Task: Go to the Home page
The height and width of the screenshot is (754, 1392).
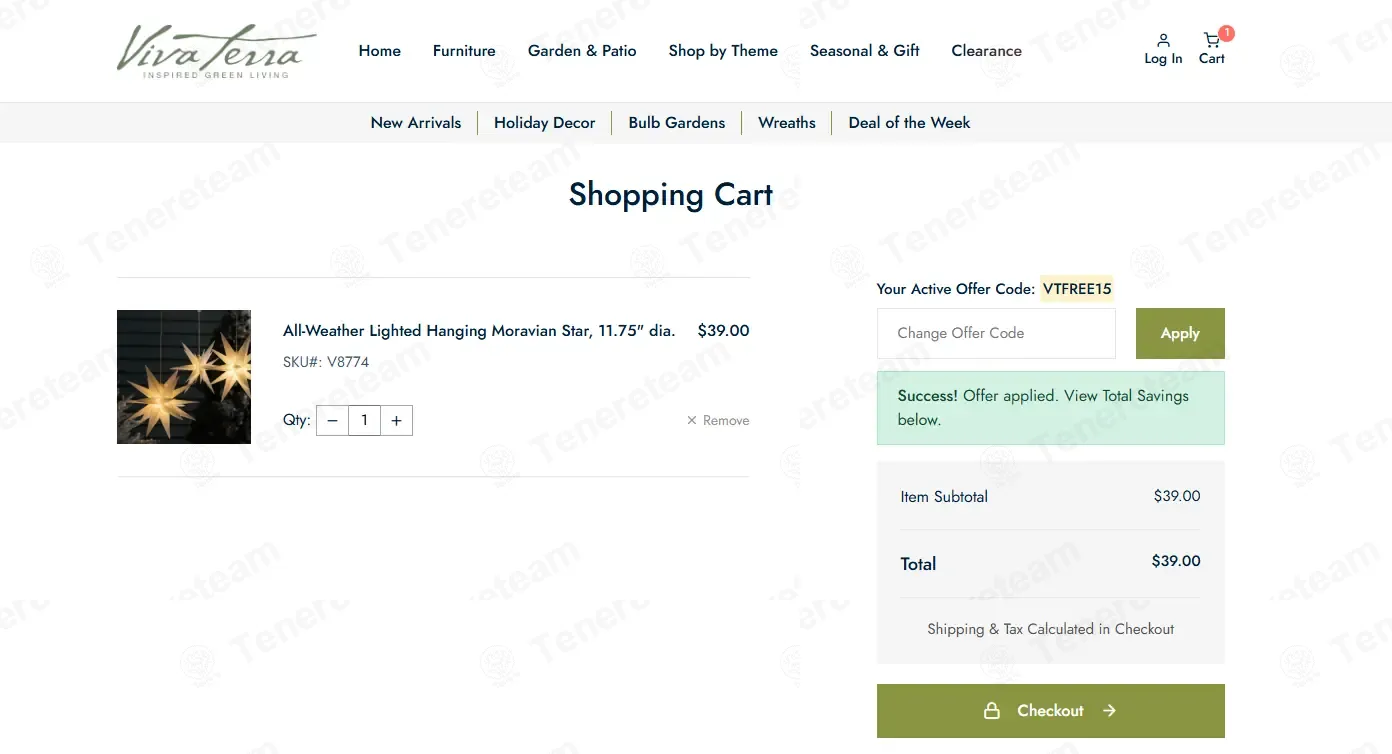Action: point(380,51)
